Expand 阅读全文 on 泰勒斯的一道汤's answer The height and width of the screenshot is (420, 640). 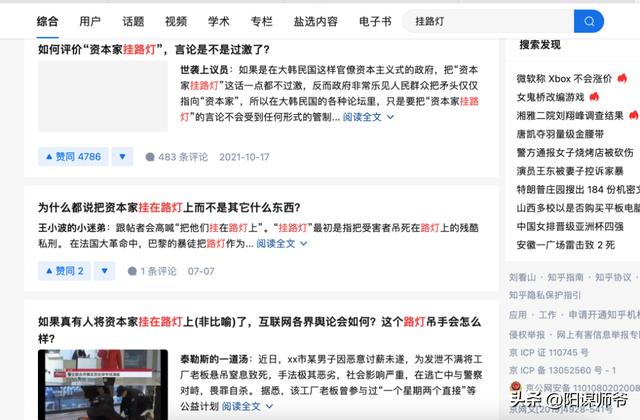click(x=247, y=407)
